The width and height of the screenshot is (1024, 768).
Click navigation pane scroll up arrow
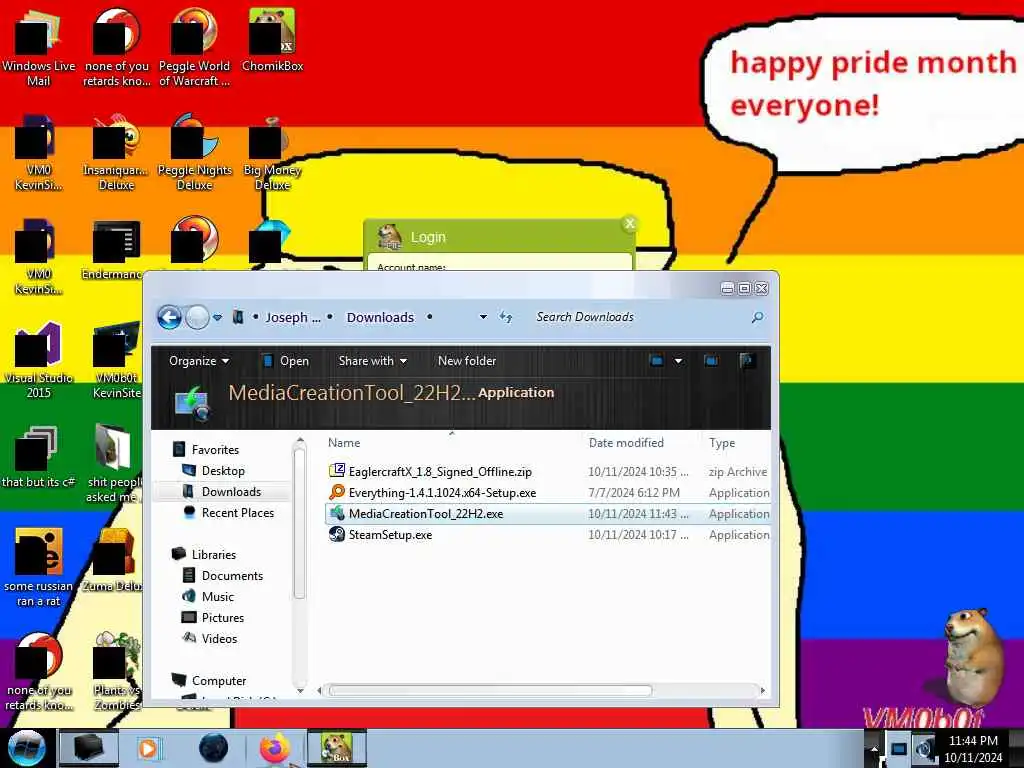click(300, 442)
